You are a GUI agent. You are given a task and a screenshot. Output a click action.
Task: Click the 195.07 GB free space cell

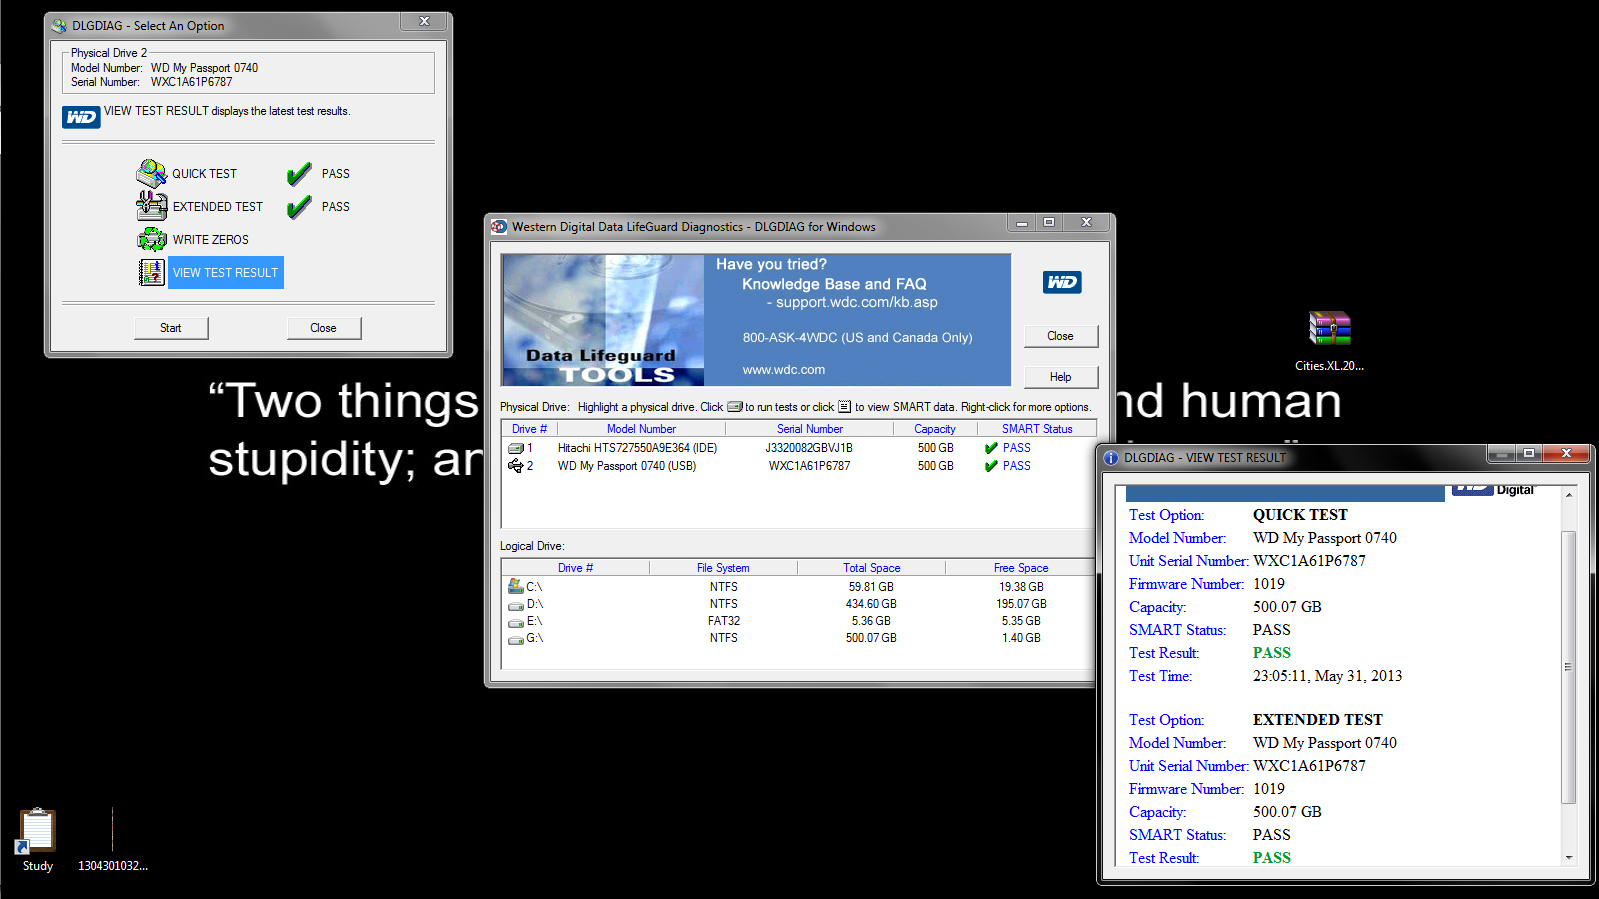tap(1021, 604)
